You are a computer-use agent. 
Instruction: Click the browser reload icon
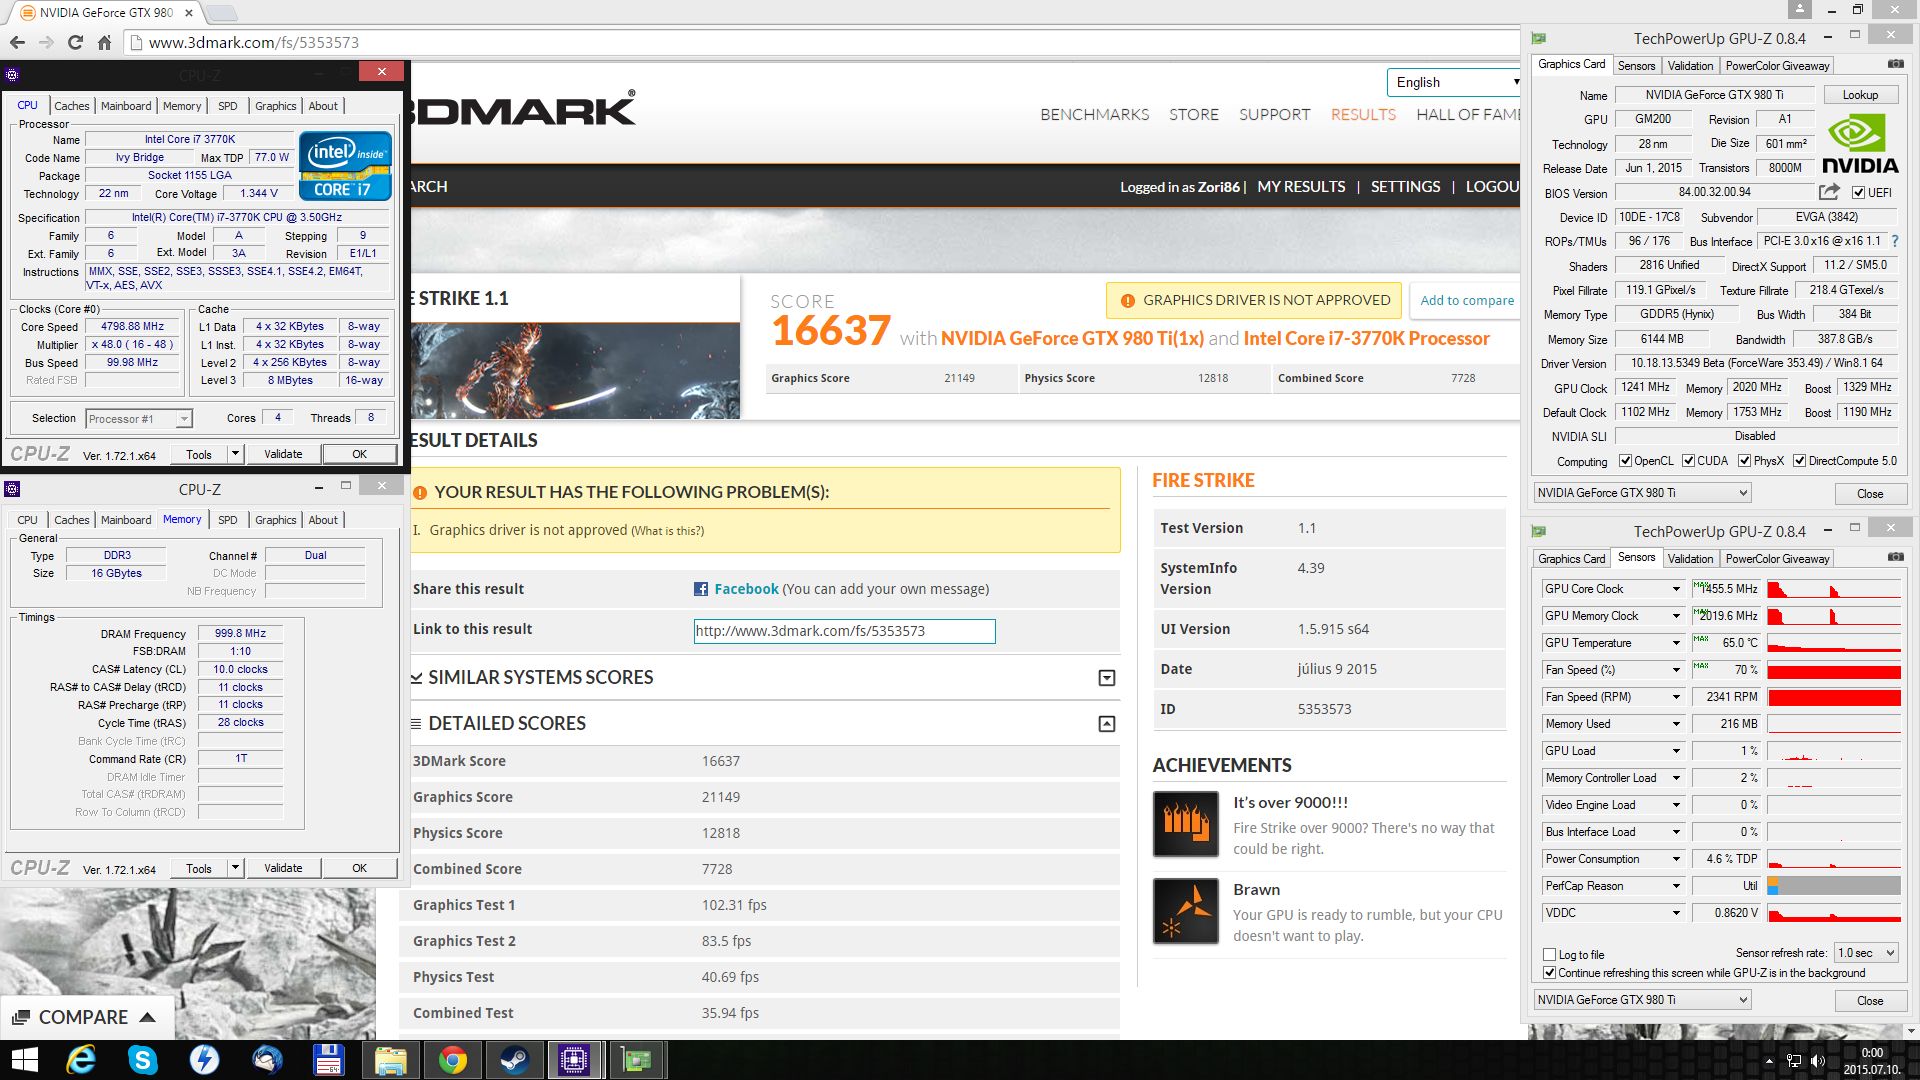75,42
